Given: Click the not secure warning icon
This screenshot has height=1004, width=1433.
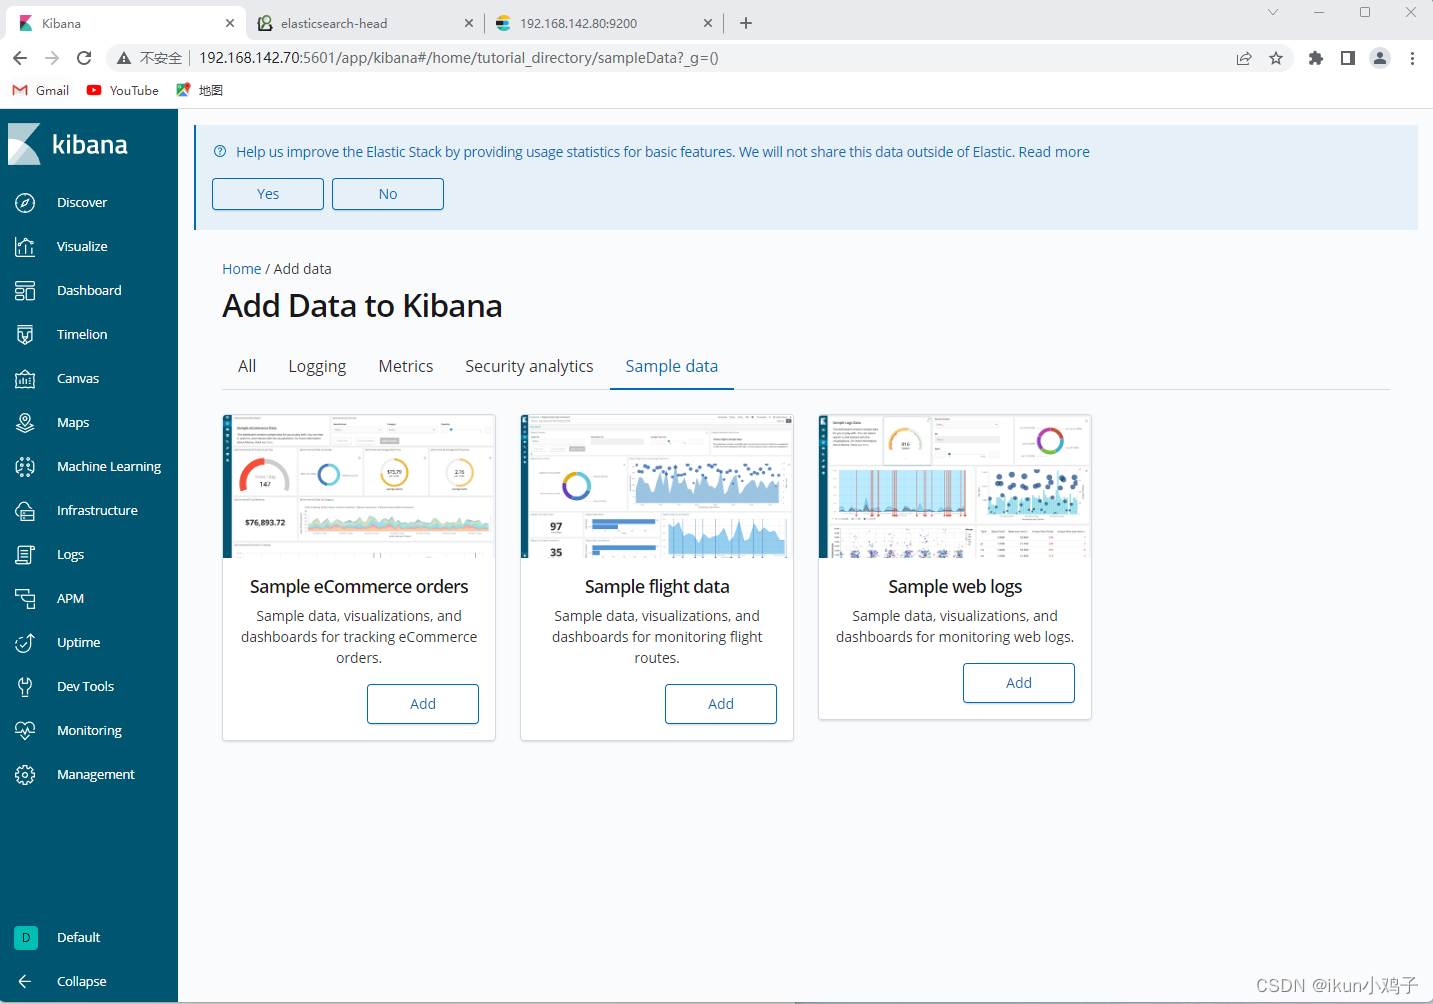Looking at the screenshot, I should click(x=124, y=58).
